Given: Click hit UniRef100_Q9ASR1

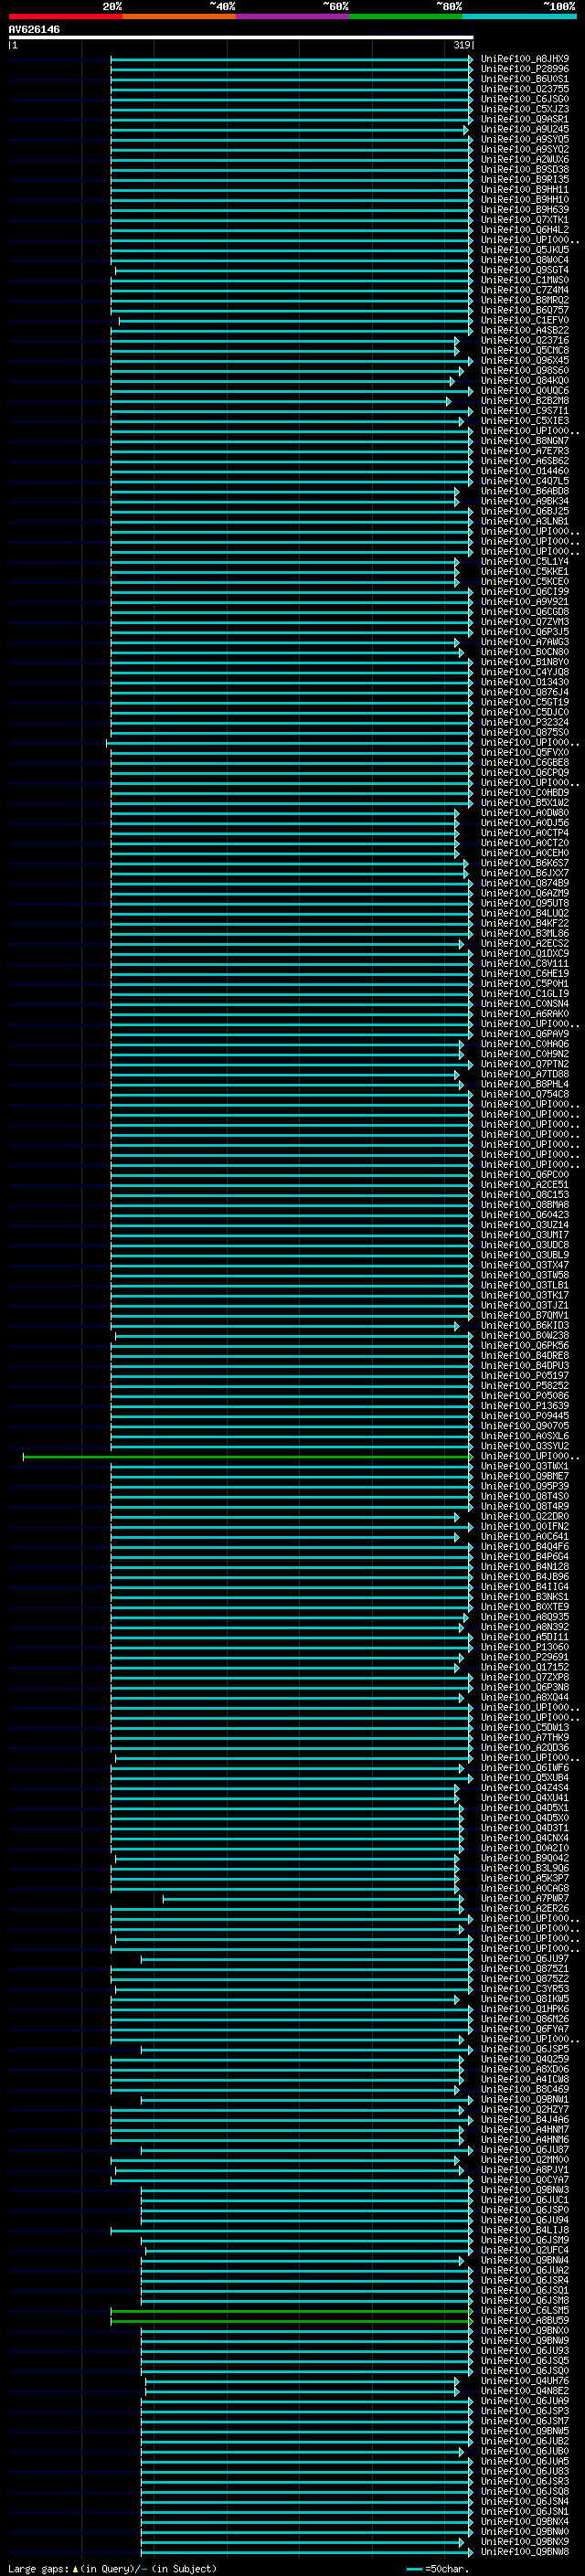Looking at the screenshot, I should (525, 119).
